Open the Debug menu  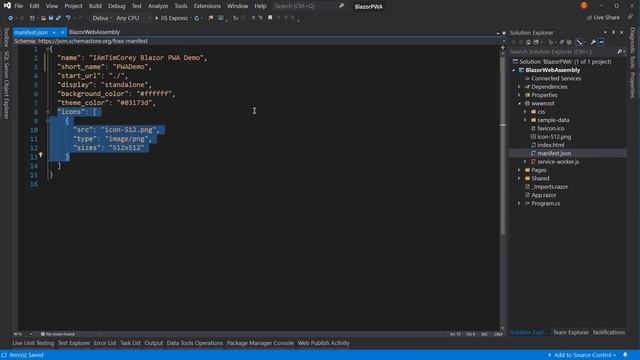117,6
